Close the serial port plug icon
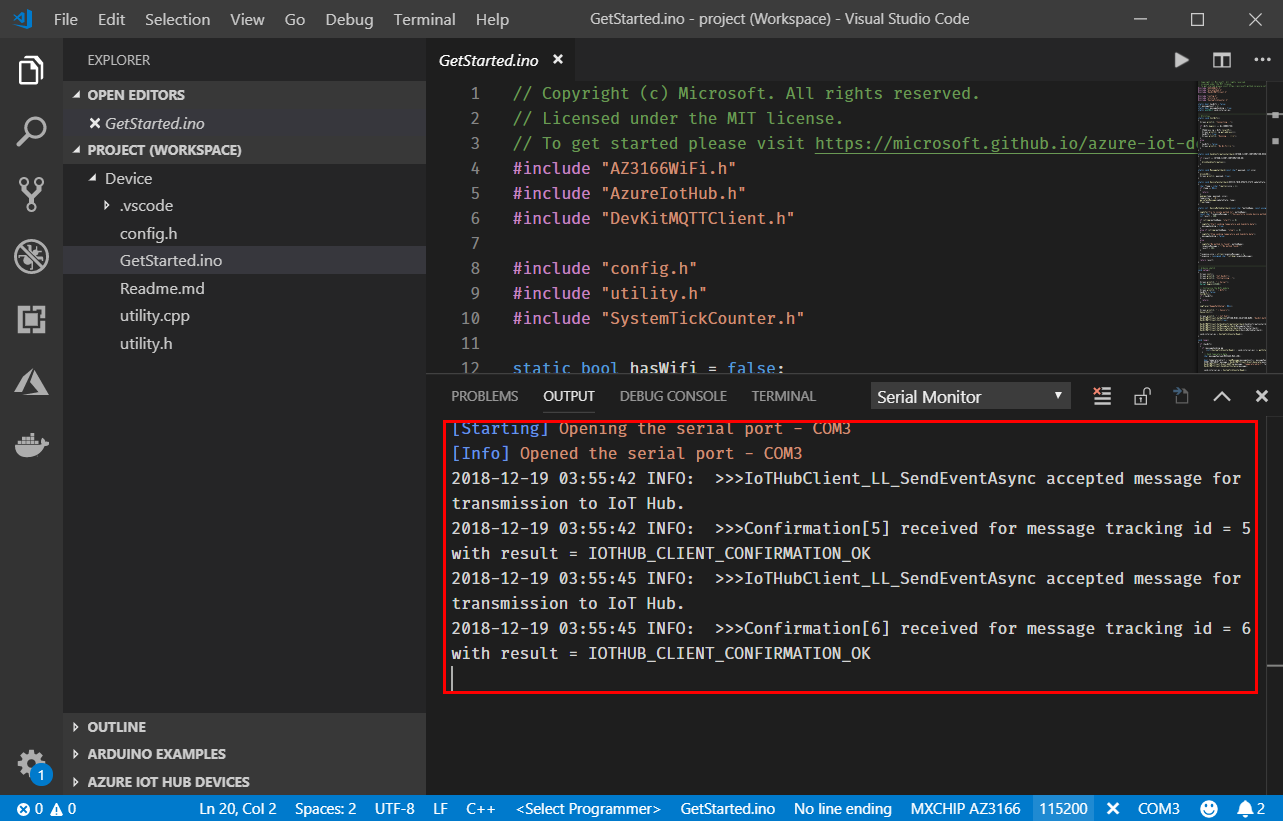 point(1111,808)
